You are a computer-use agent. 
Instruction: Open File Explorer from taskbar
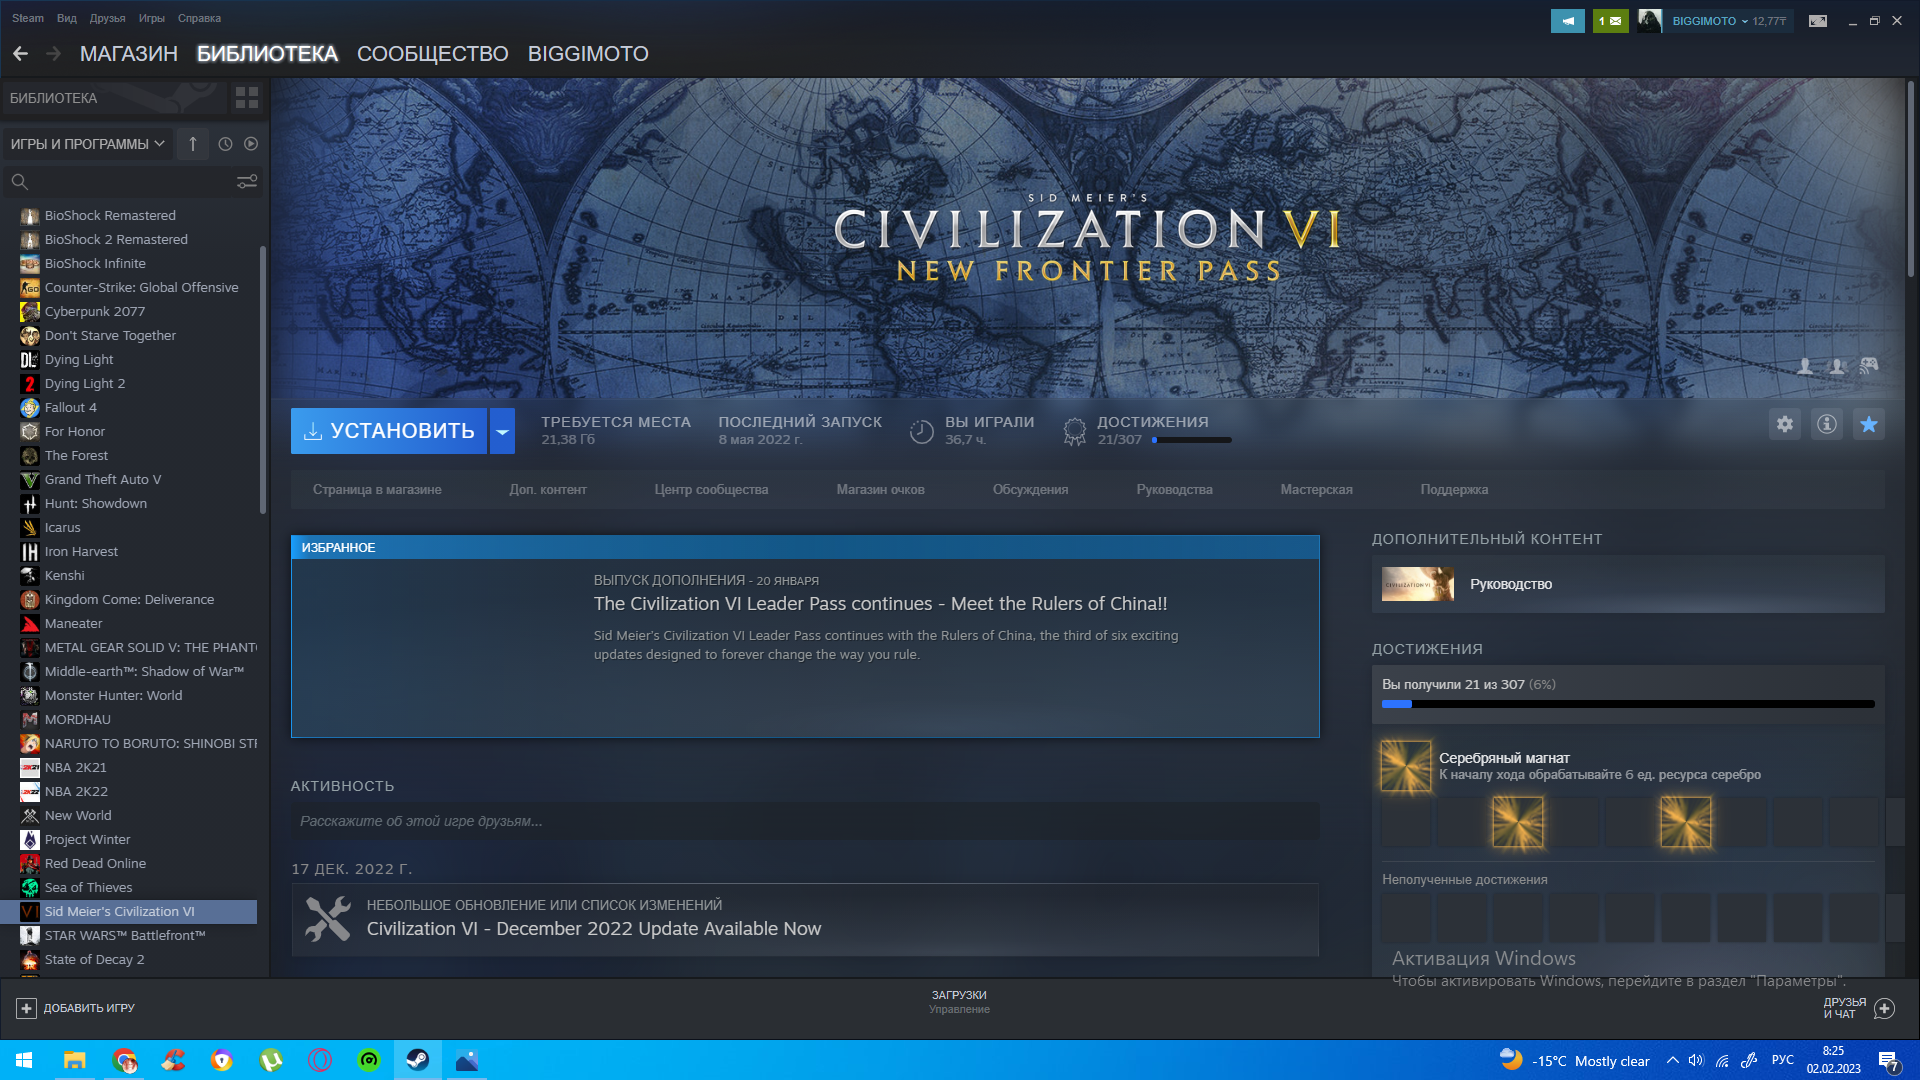tap(75, 1060)
